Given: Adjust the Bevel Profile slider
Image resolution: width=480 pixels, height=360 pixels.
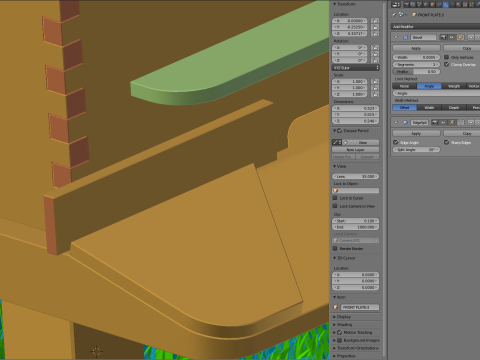Looking at the screenshot, I should click(416, 71).
